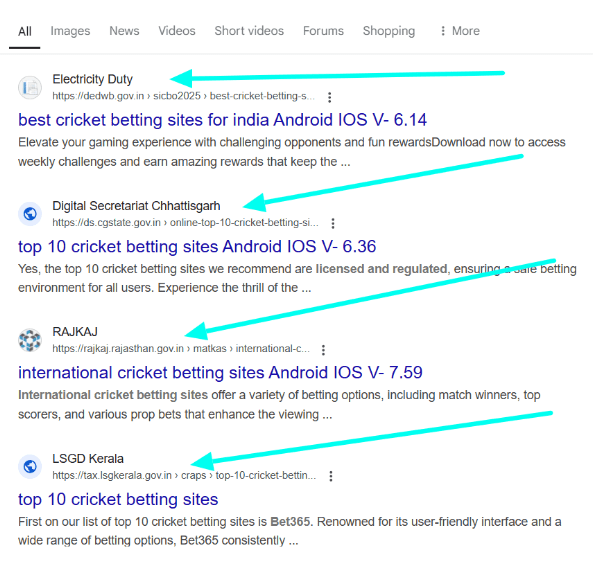The height and width of the screenshot is (576, 593).
Task: Select the Forums tab
Action: [323, 31]
